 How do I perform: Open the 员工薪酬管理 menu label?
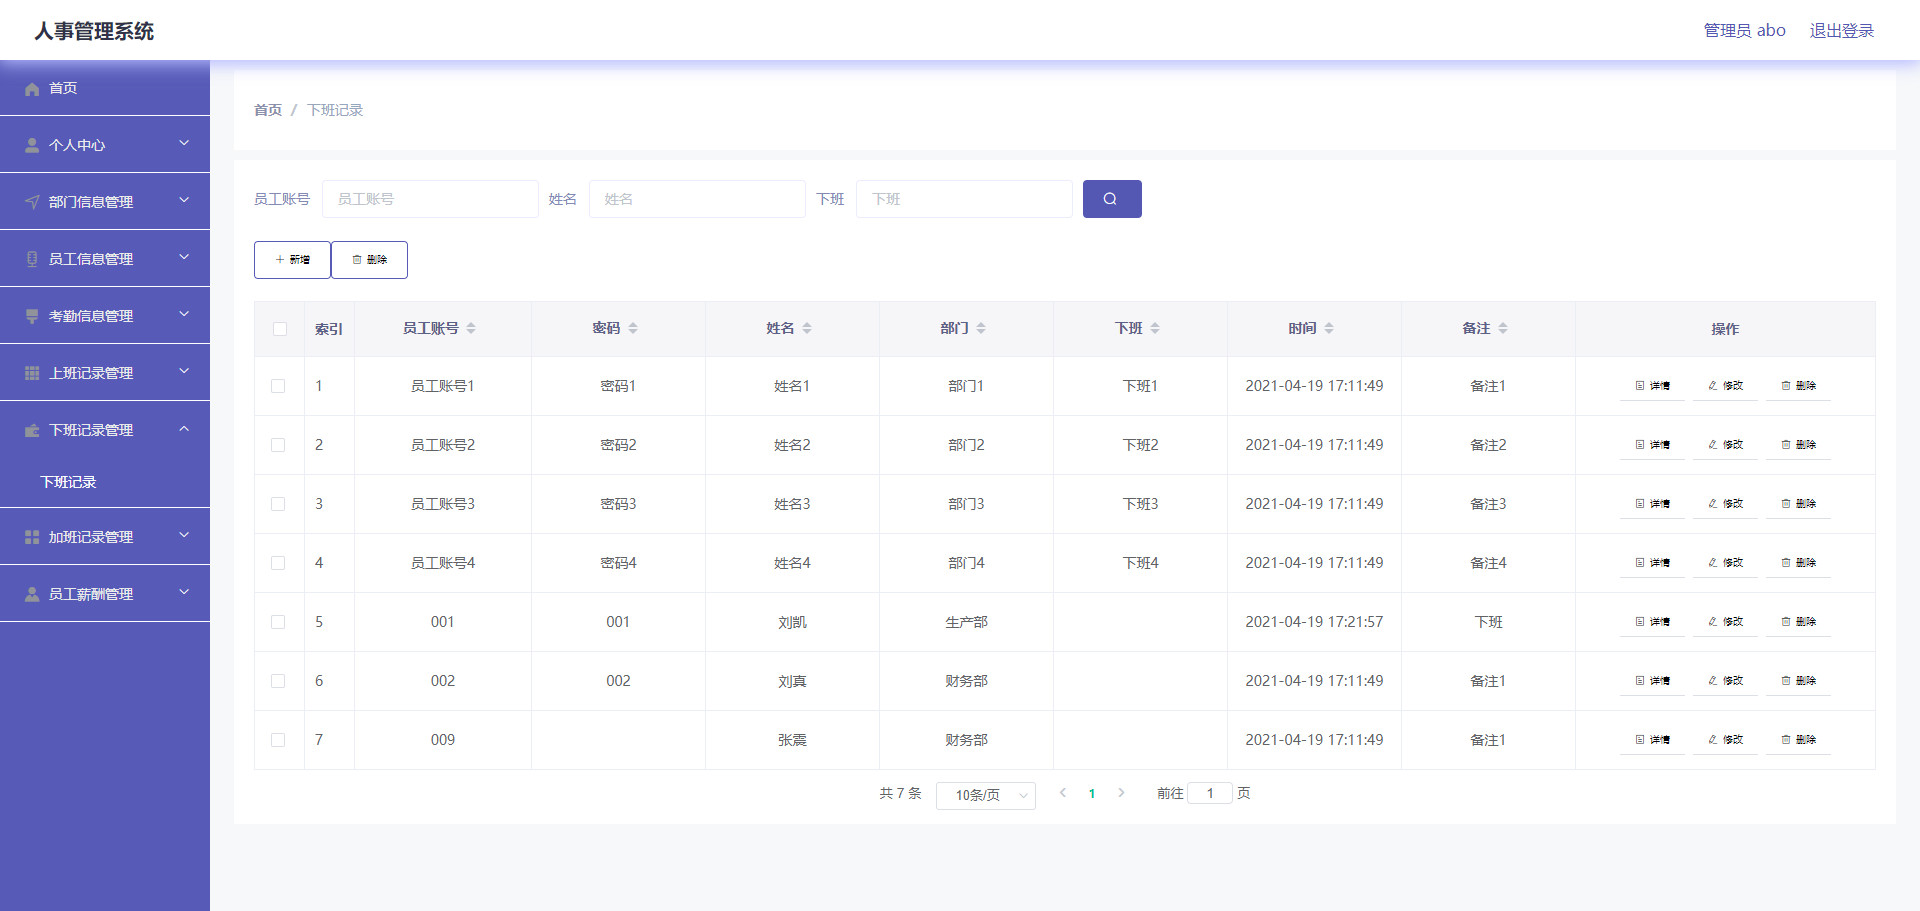[91, 594]
